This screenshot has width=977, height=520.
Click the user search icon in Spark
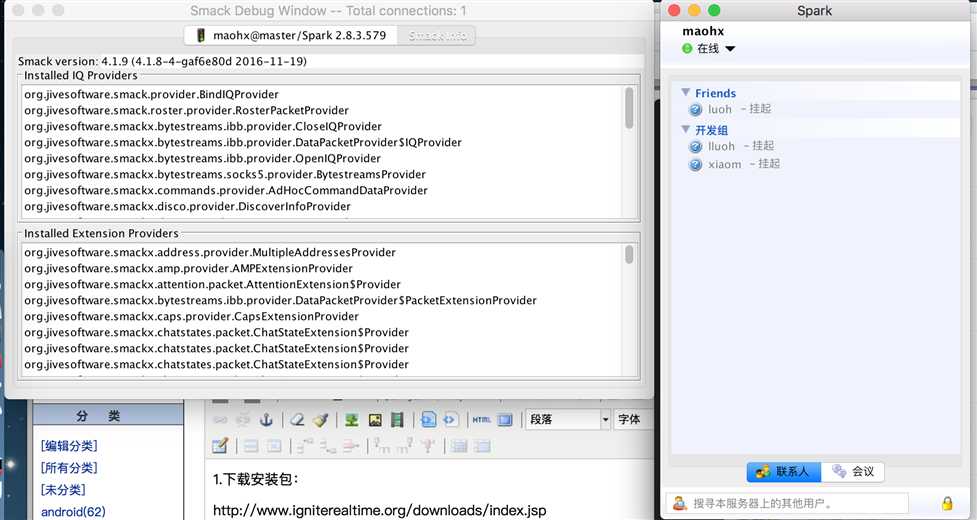680,503
